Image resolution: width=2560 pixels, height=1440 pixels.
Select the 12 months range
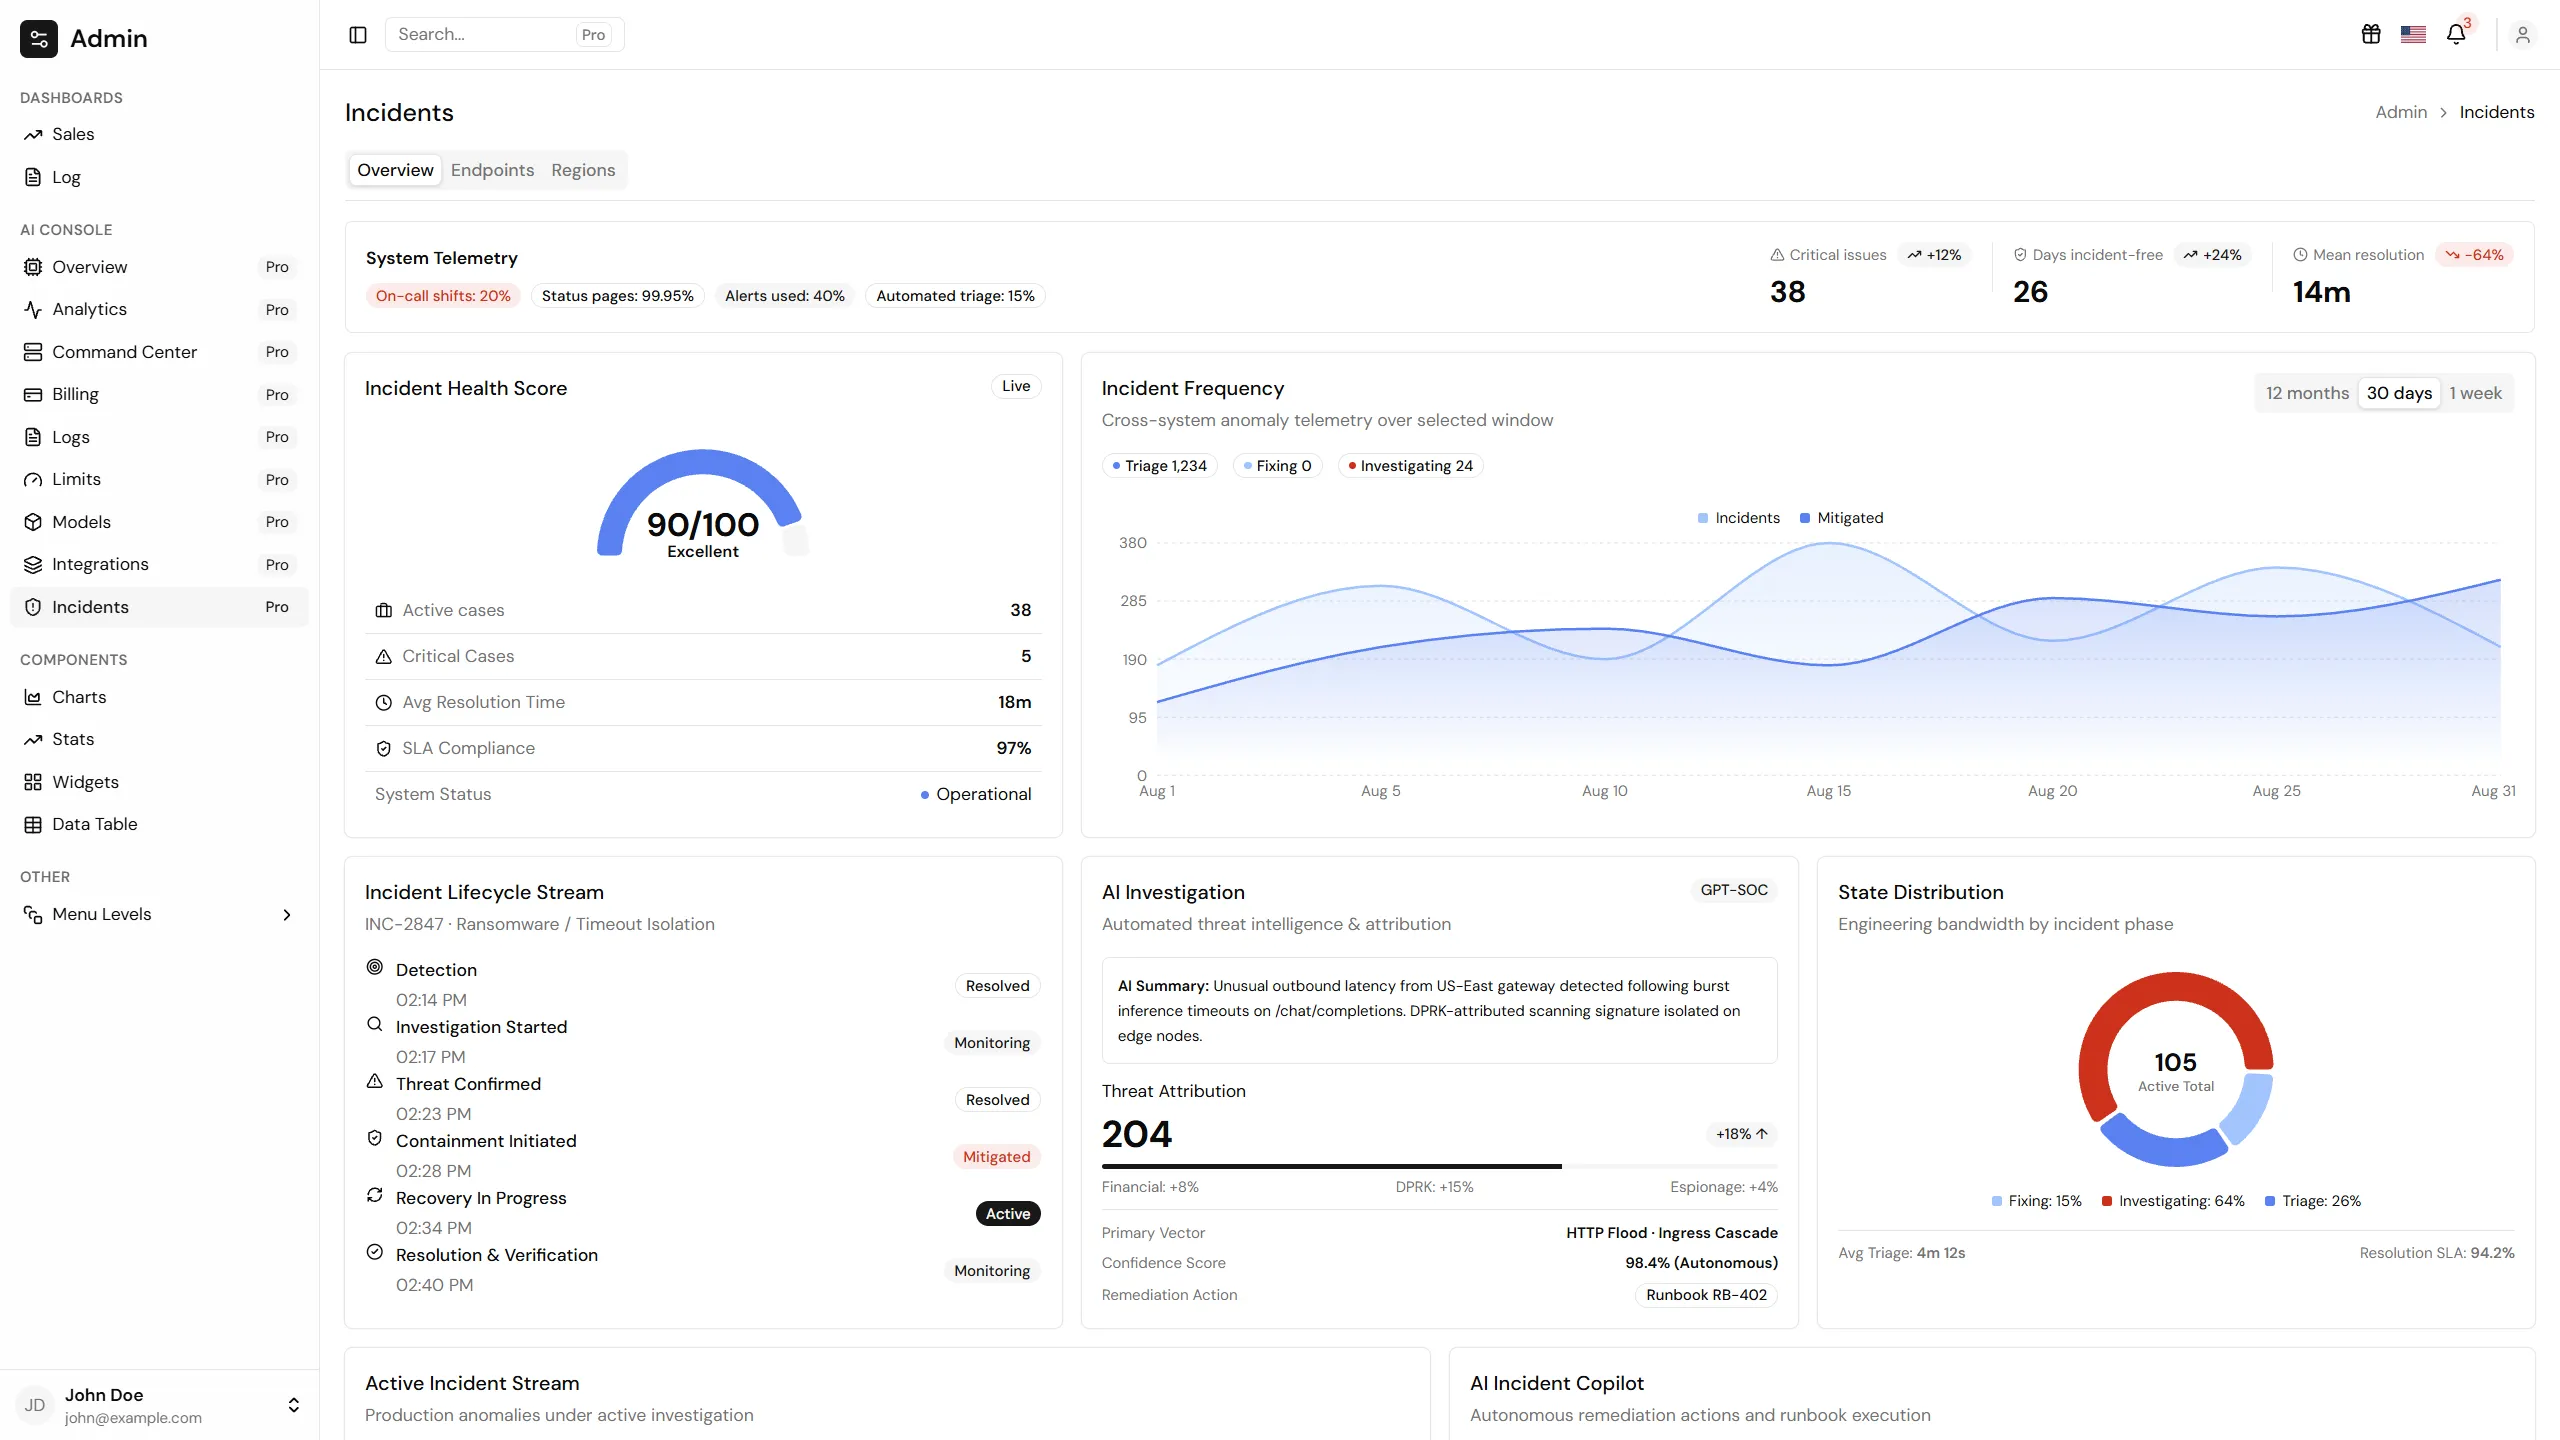(x=2307, y=393)
